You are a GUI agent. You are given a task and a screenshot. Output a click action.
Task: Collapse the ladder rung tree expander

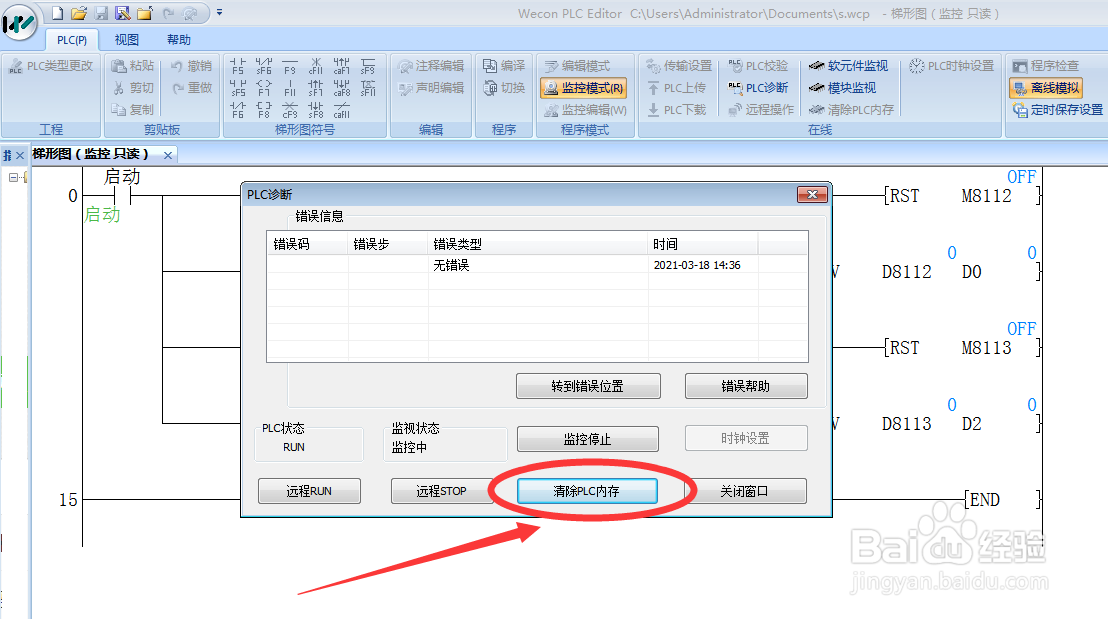coord(13,177)
